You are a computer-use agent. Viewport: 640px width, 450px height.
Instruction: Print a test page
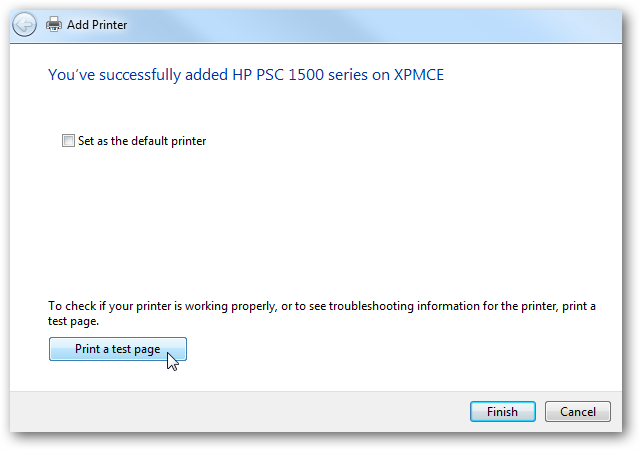pos(118,349)
